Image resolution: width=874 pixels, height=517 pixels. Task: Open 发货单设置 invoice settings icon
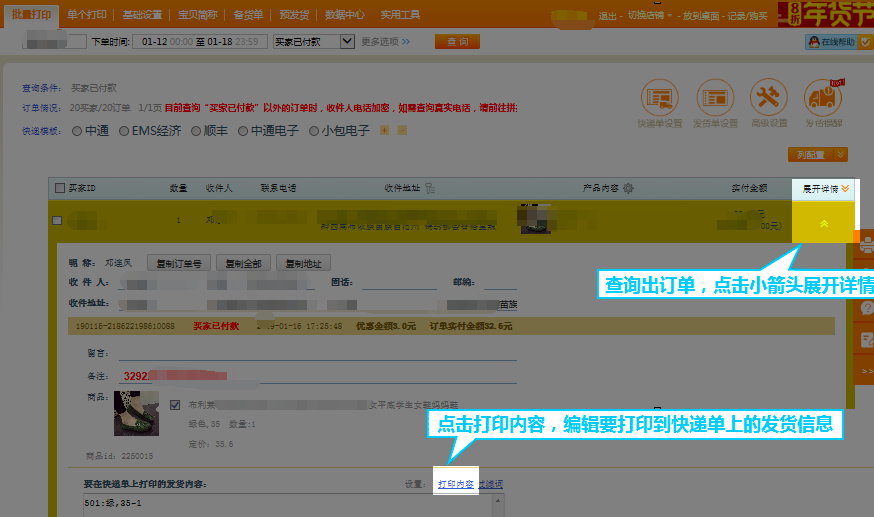coord(715,98)
